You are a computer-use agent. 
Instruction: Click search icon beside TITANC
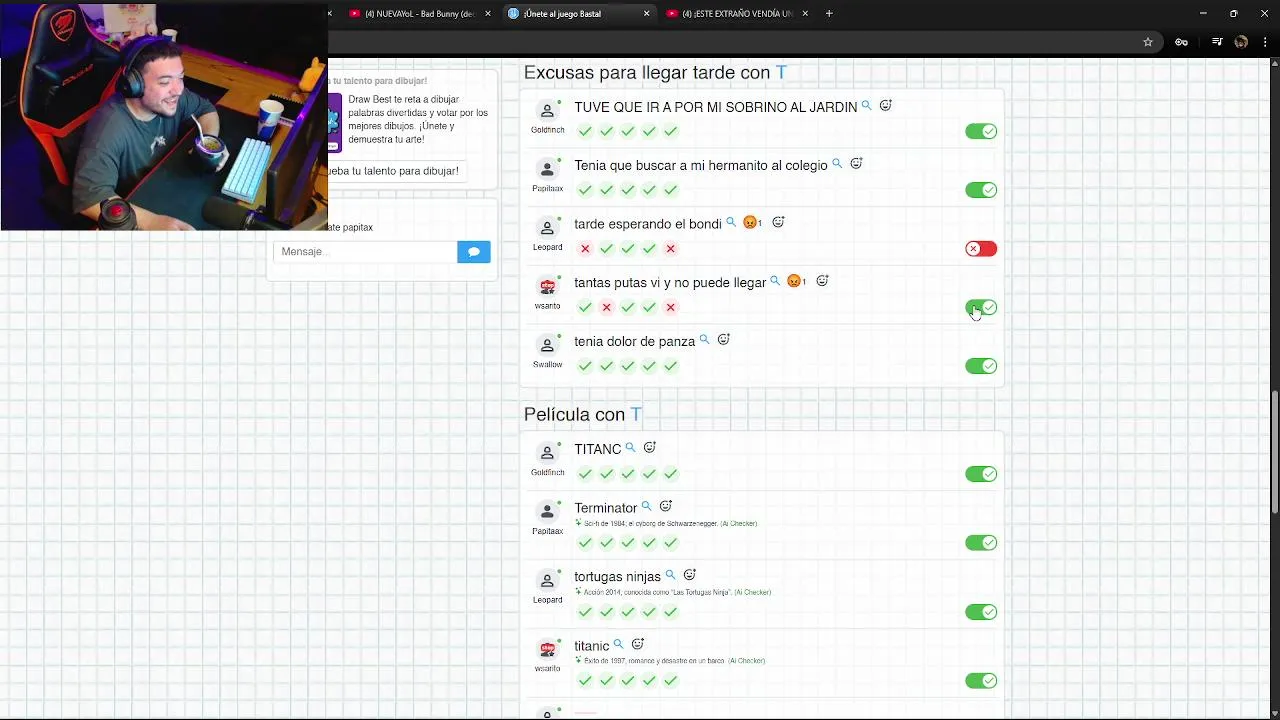(x=630, y=448)
